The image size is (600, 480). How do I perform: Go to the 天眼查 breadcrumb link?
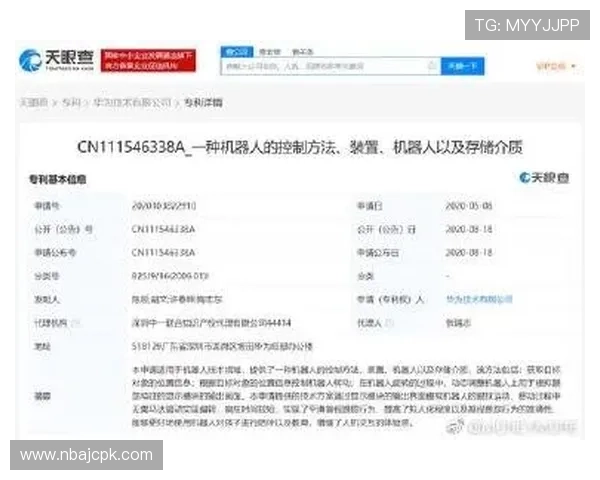coord(34,103)
